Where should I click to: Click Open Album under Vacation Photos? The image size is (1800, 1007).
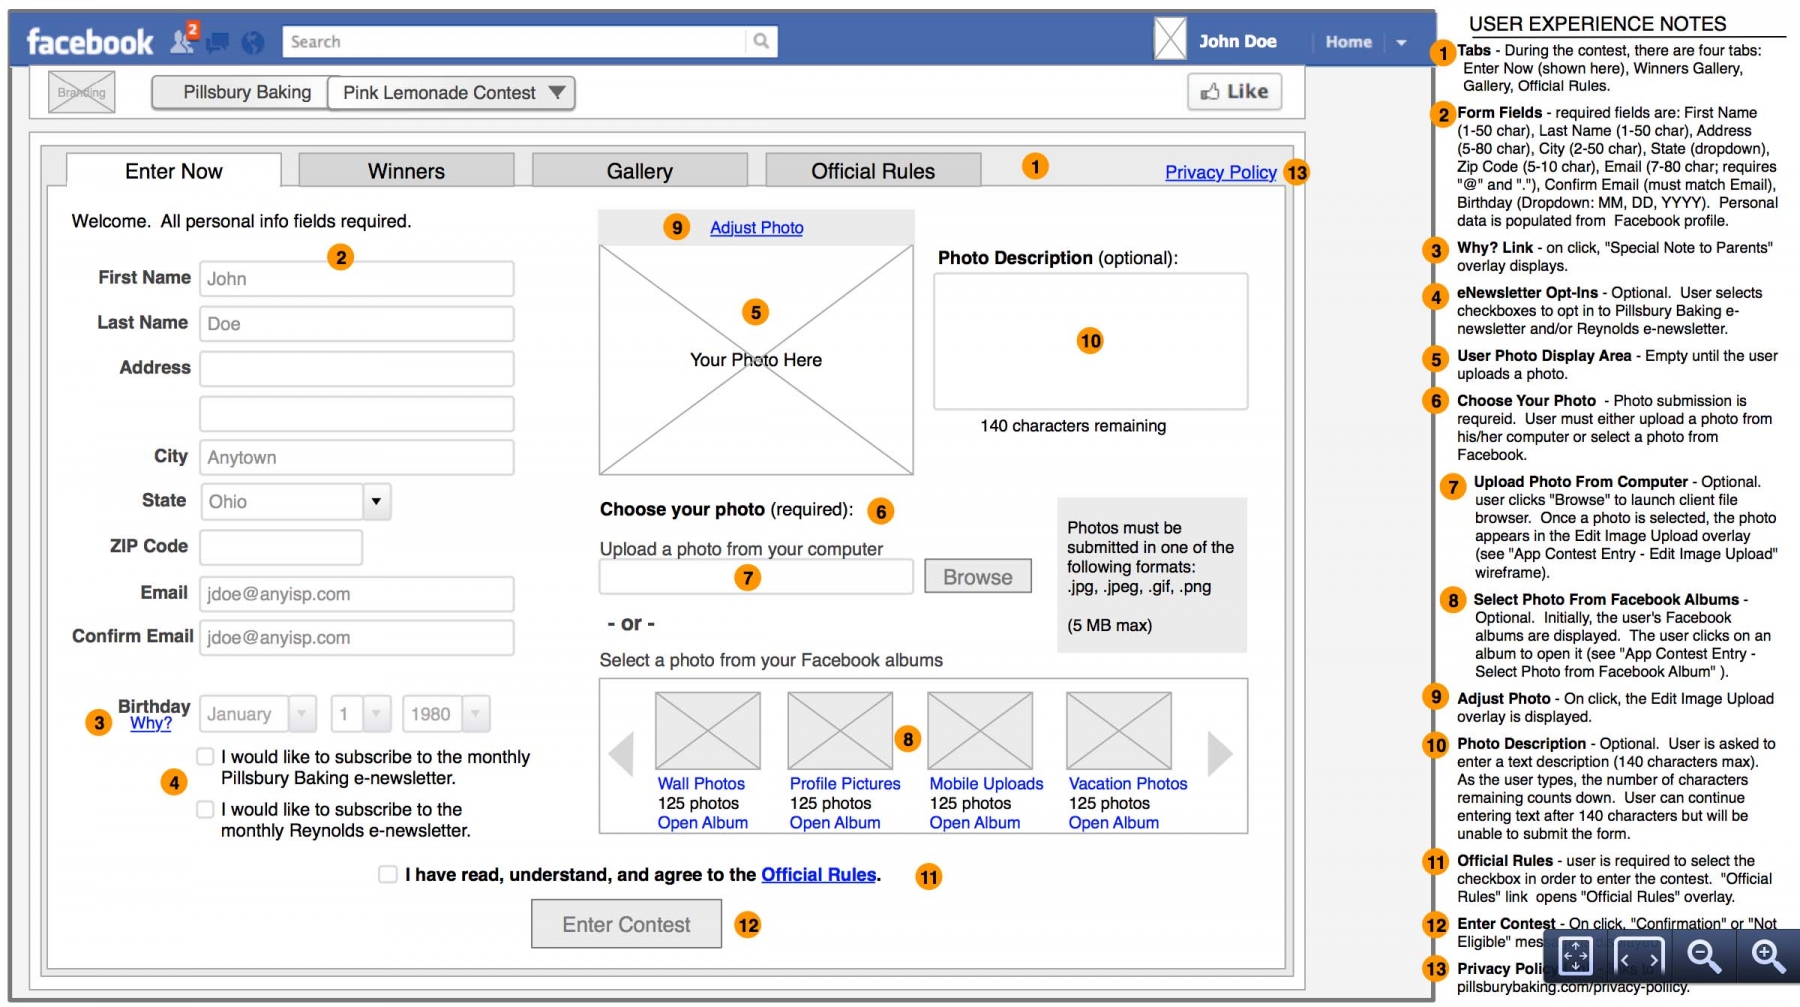click(1114, 823)
